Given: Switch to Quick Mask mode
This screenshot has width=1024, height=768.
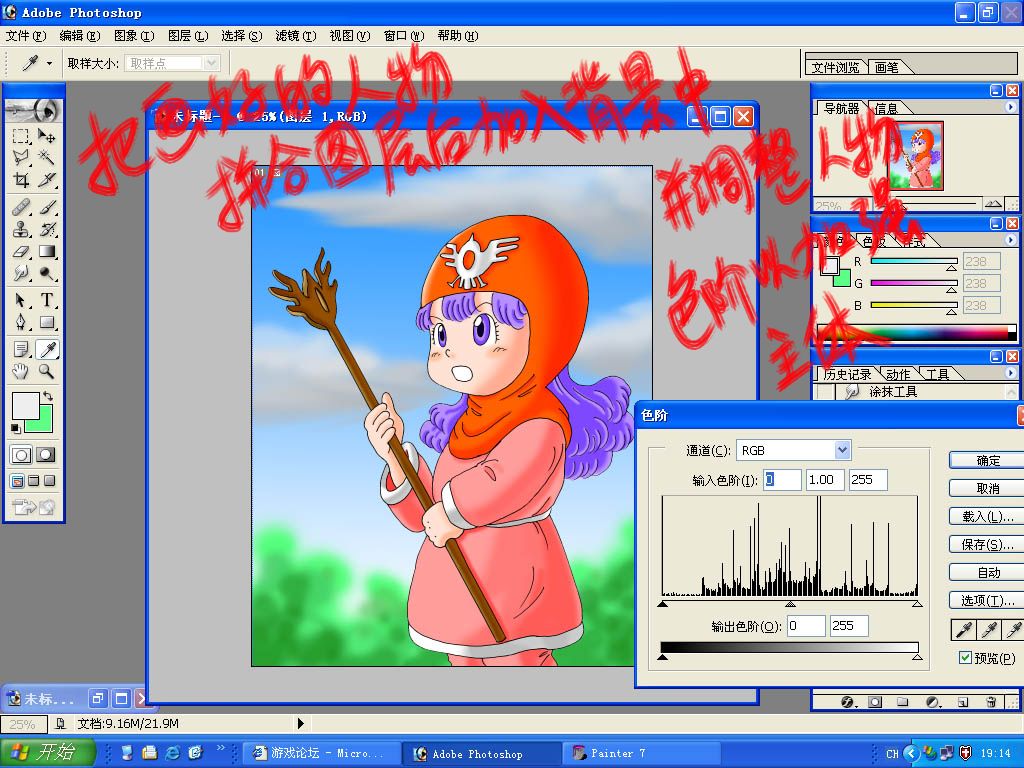Looking at the screenshot, I should pyautogui.click(x=46, y=455).
